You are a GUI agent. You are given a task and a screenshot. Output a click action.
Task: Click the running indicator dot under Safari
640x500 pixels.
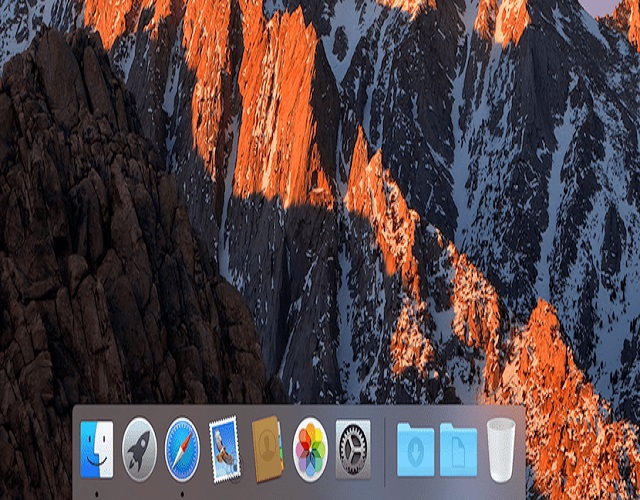click(183, 493)
